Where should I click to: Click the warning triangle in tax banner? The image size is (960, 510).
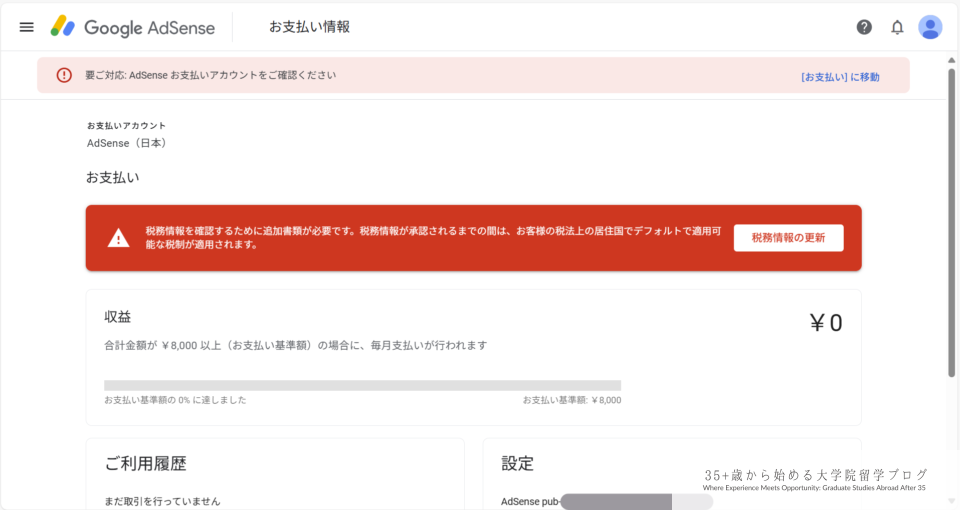(119, 238)
